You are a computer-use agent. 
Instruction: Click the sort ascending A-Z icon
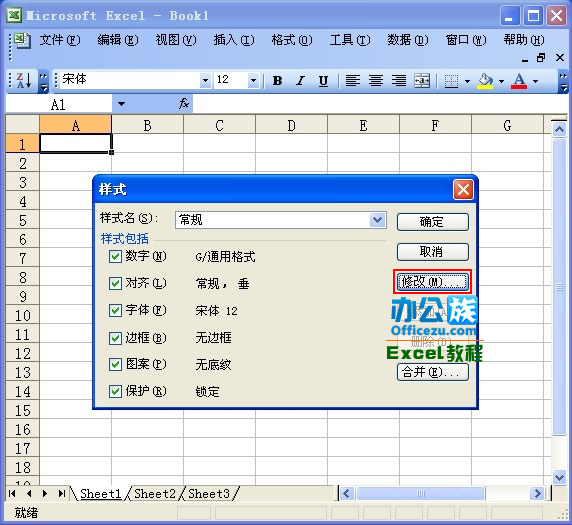click(24, 81)
